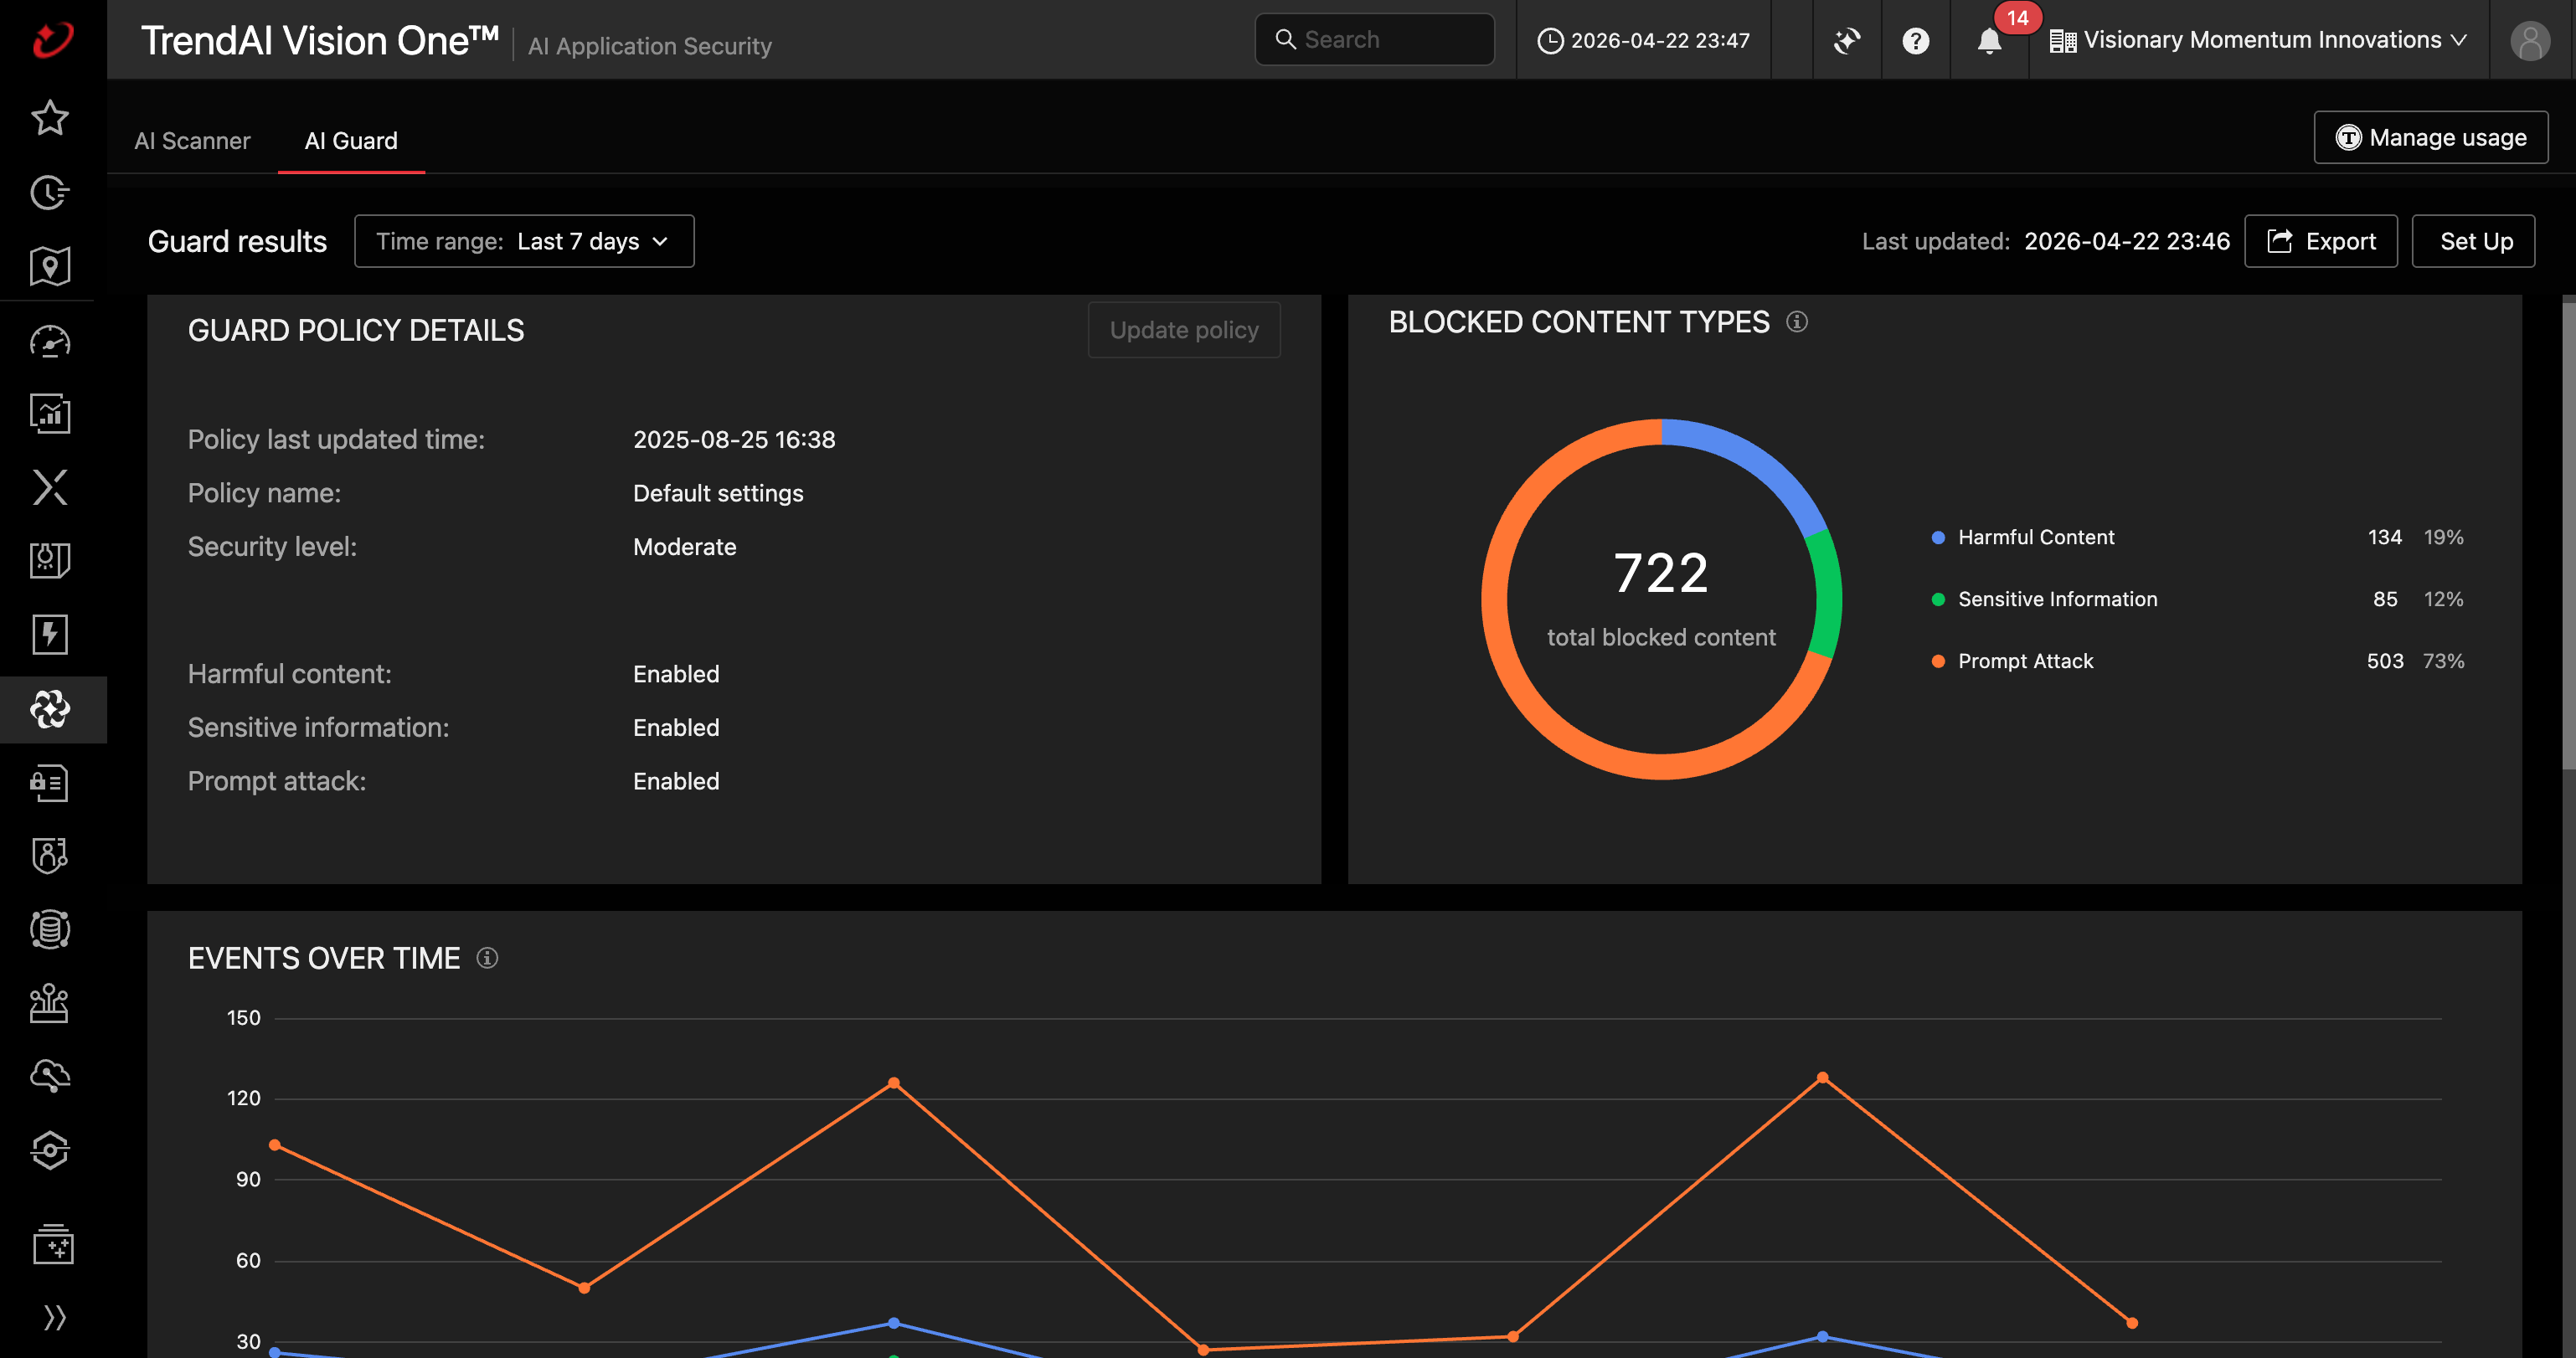Image resolution: width=2576 pixels, height=1358 pixels.
Task: Open the user profile avatar
Action: tap(2530, 41)
